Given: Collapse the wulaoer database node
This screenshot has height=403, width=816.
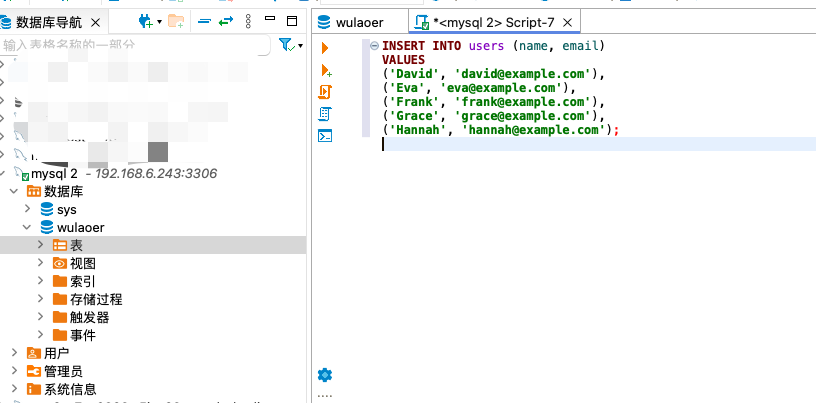Looking at the screenshot, I should [28, 228].
